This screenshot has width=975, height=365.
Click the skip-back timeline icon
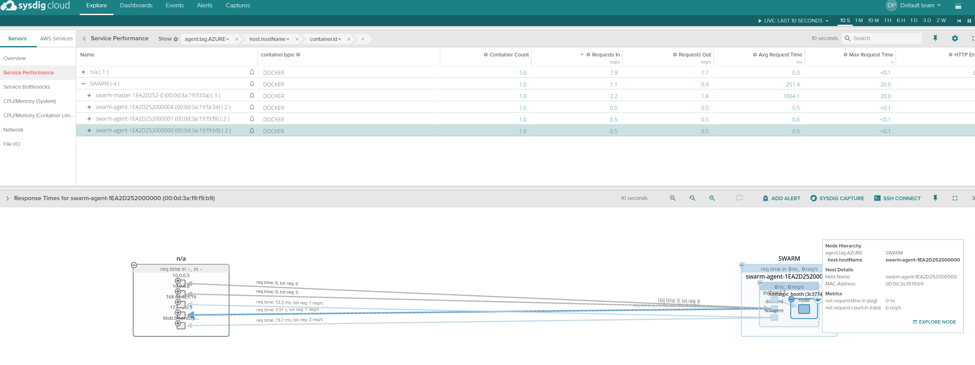click(x=959, y=21)
